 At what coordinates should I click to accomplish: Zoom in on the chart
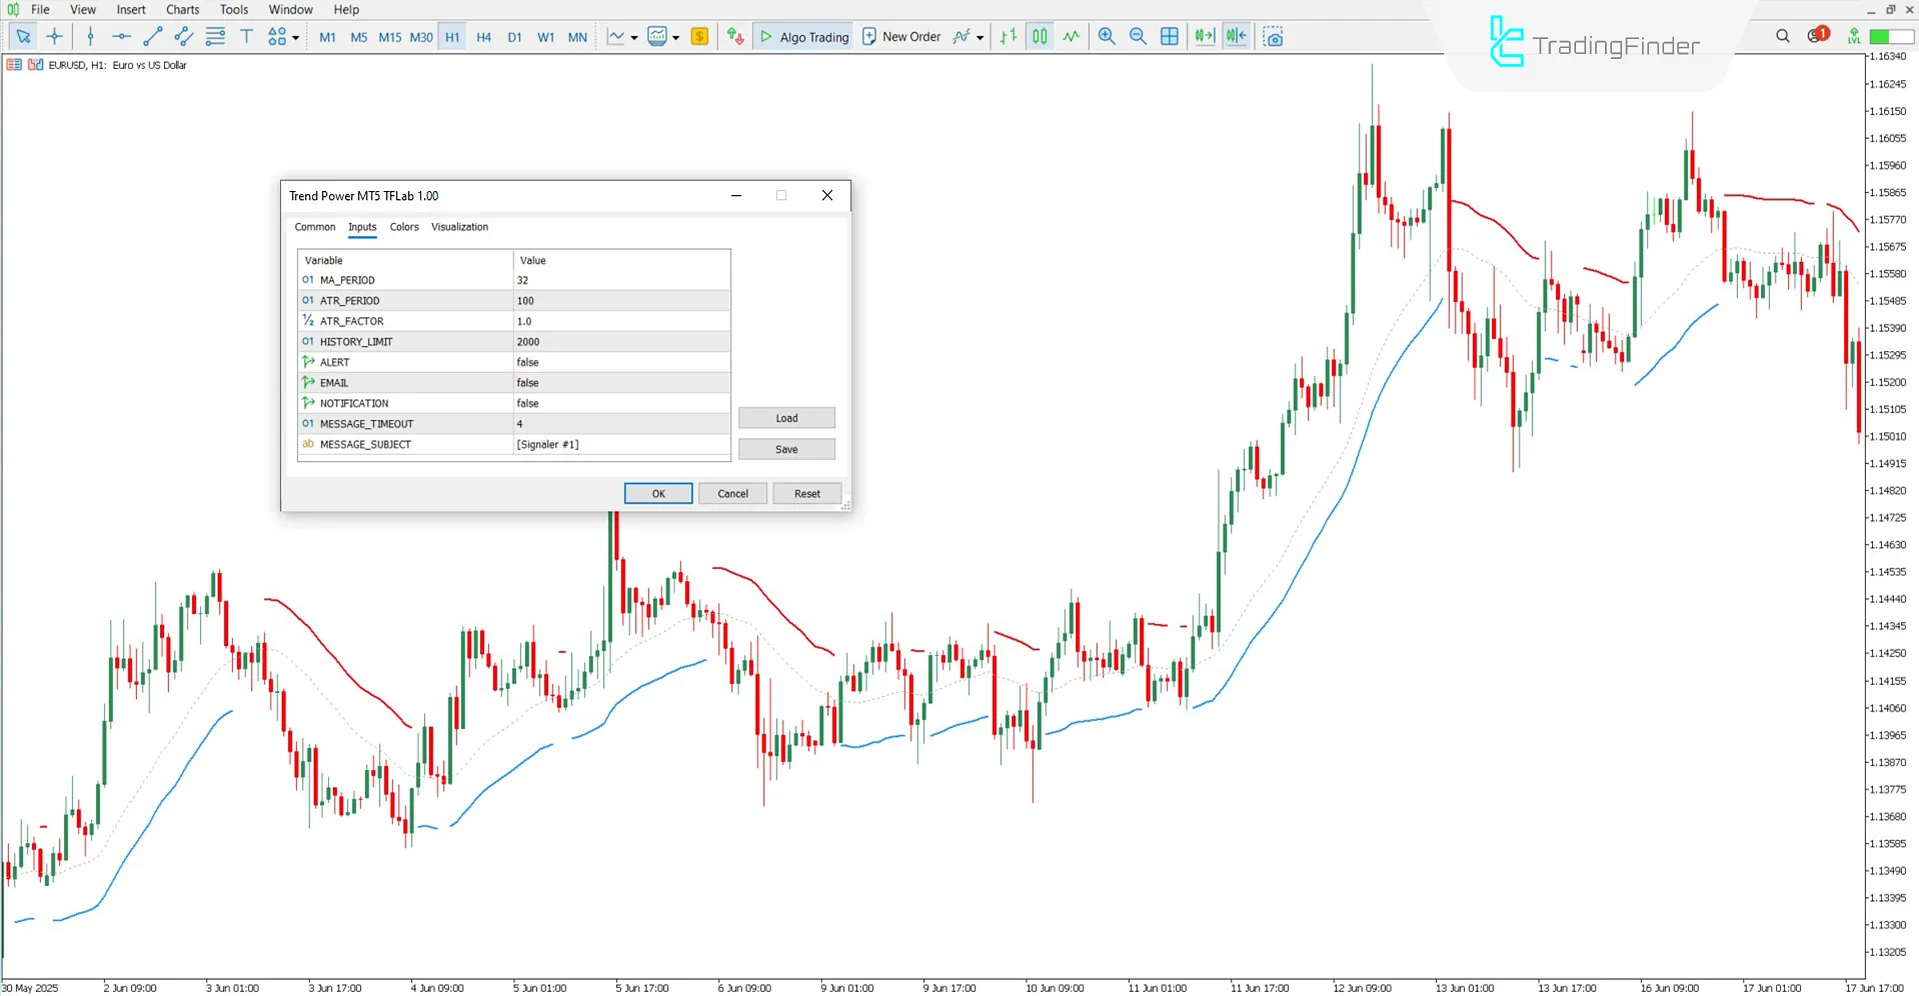[x=1106, y=36]
